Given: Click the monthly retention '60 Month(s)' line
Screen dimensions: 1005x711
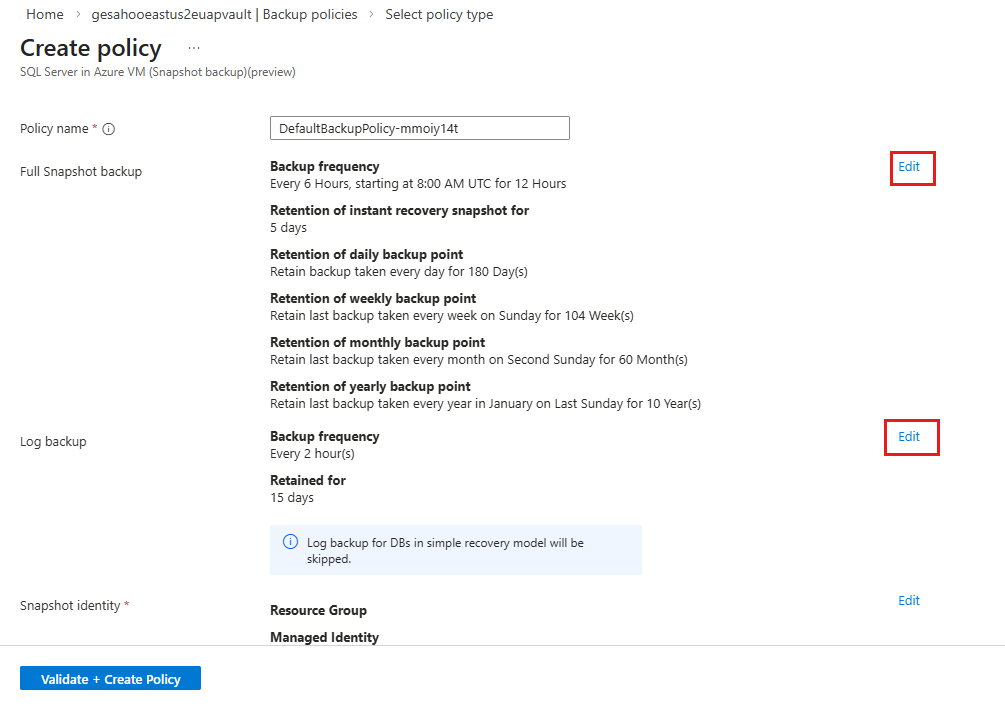Looking at the screenshot, I should point(479,360).
